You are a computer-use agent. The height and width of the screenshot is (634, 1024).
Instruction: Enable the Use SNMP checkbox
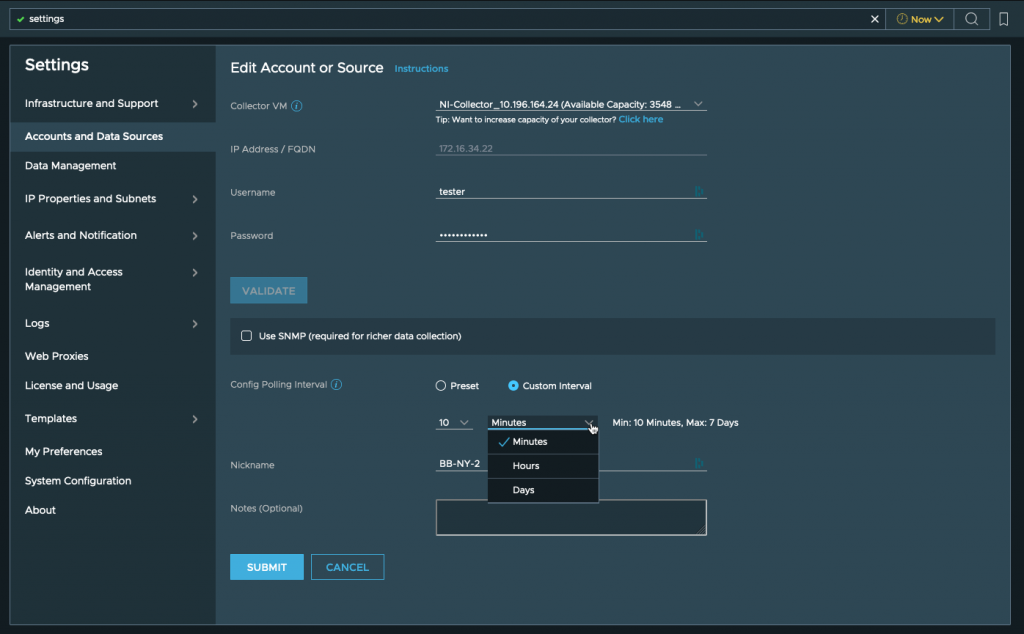(246, 336)
